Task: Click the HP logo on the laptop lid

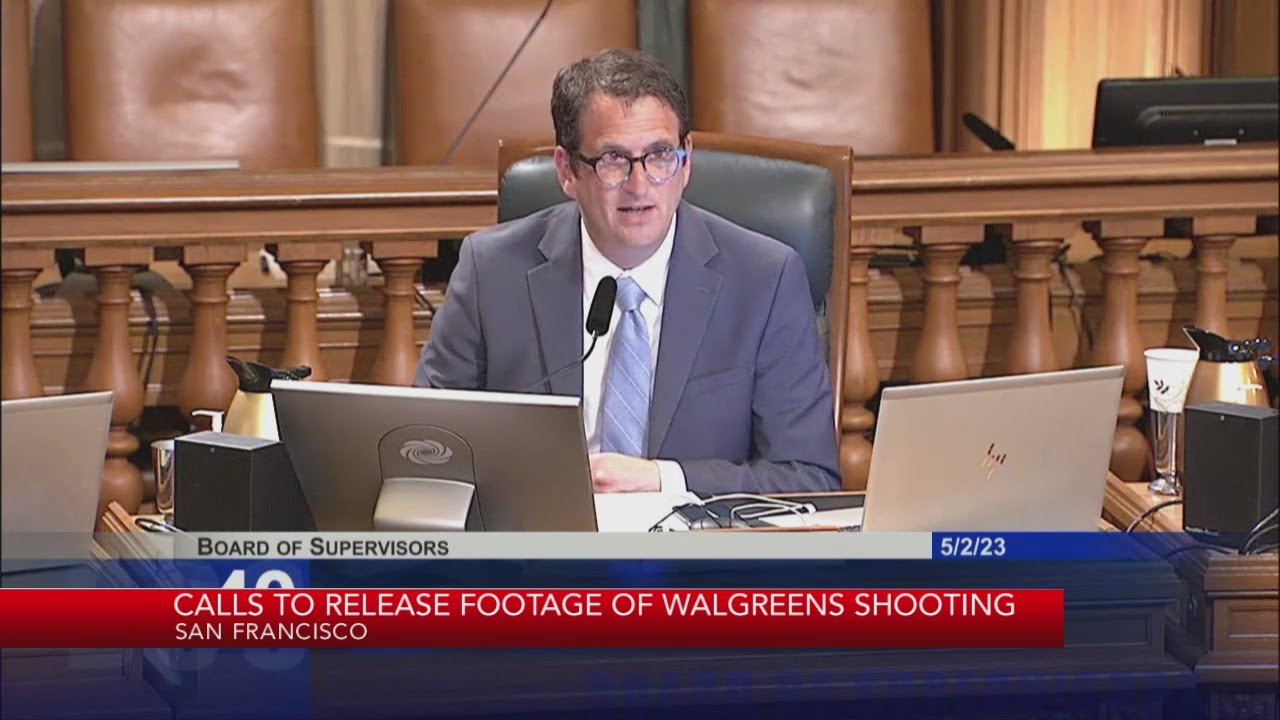Action: (x=994, y=460)
